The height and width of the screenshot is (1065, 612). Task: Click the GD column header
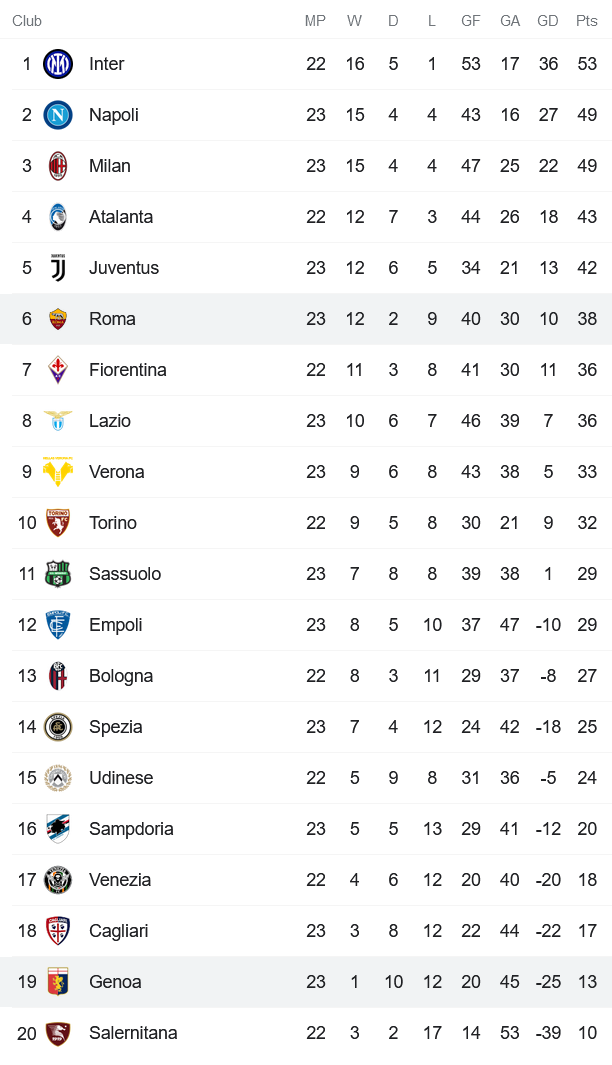pos(548,21)
